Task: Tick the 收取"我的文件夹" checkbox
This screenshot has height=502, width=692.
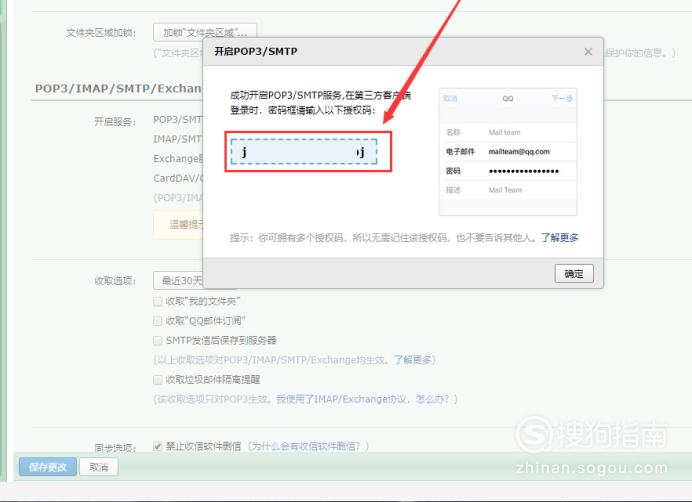Action: pos(158,302)
